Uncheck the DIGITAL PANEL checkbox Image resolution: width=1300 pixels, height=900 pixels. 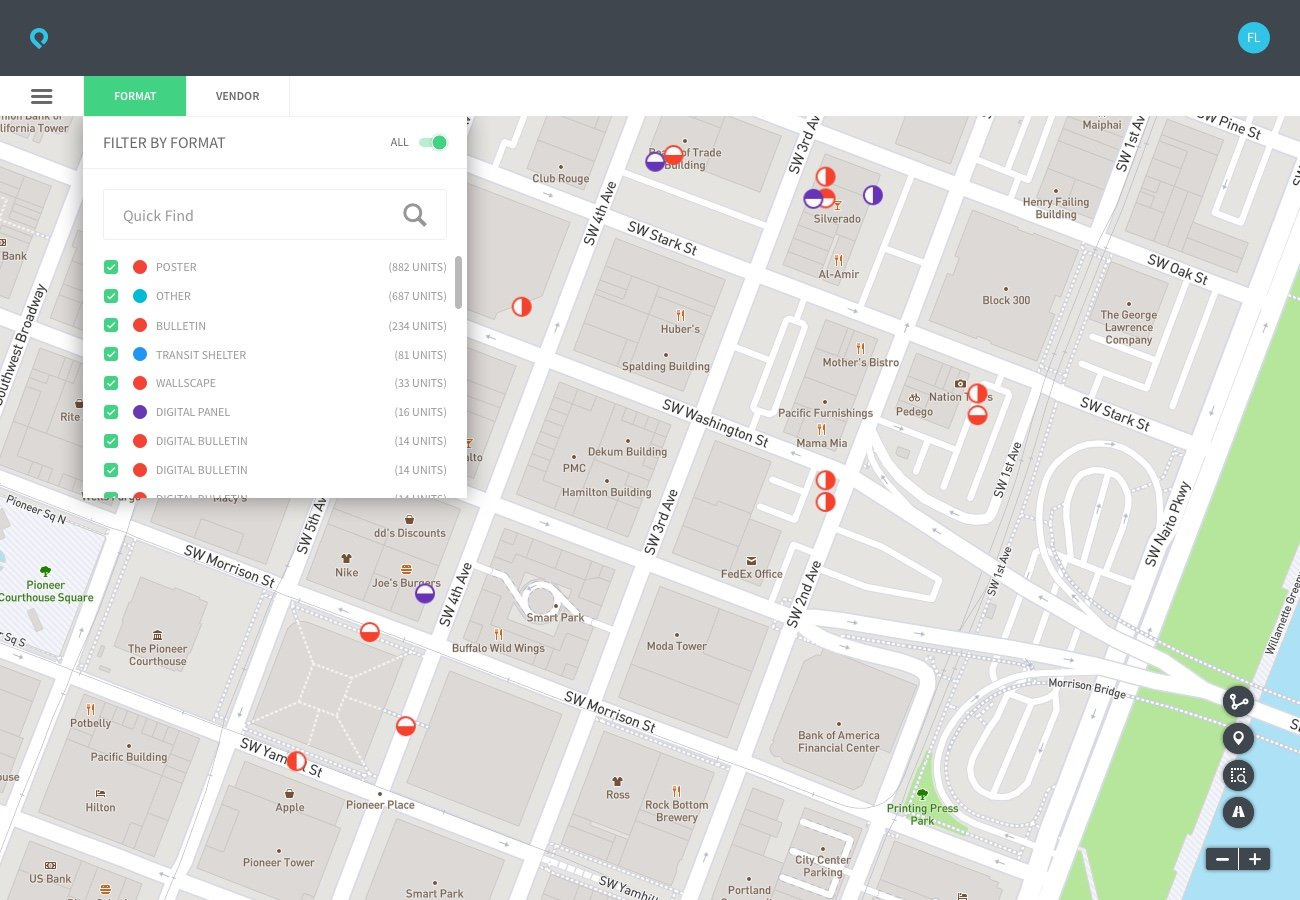point(111,412)
